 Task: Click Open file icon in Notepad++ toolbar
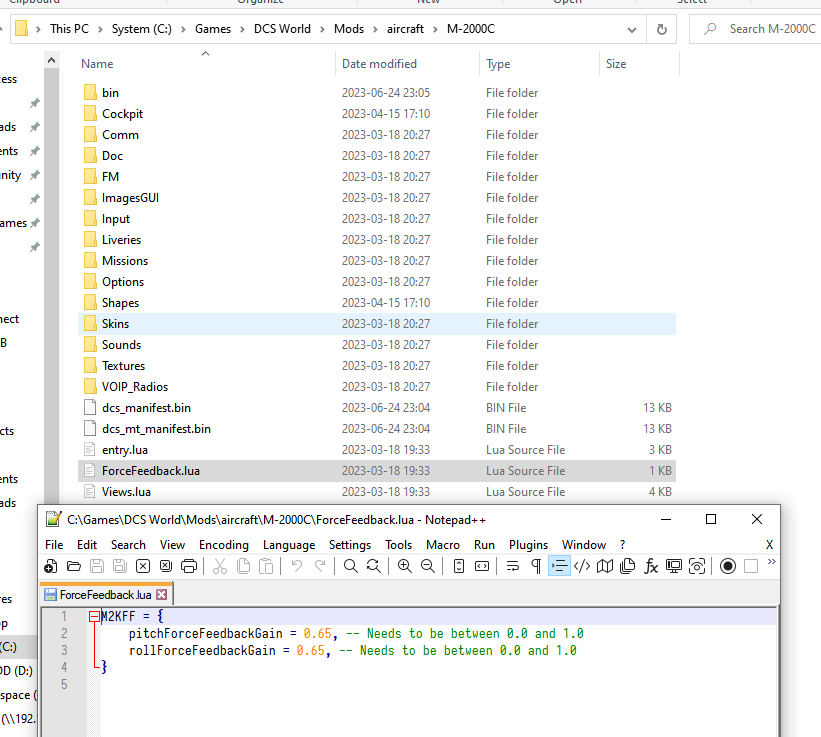coord(74,566)
